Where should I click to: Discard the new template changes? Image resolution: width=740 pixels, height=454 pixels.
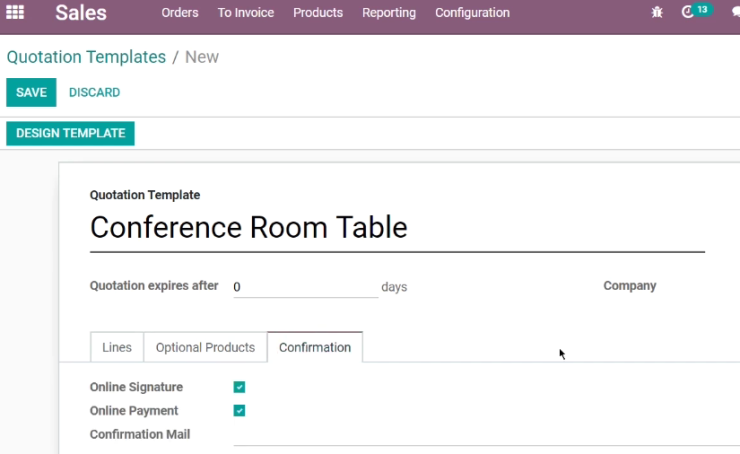coord(94,92)
